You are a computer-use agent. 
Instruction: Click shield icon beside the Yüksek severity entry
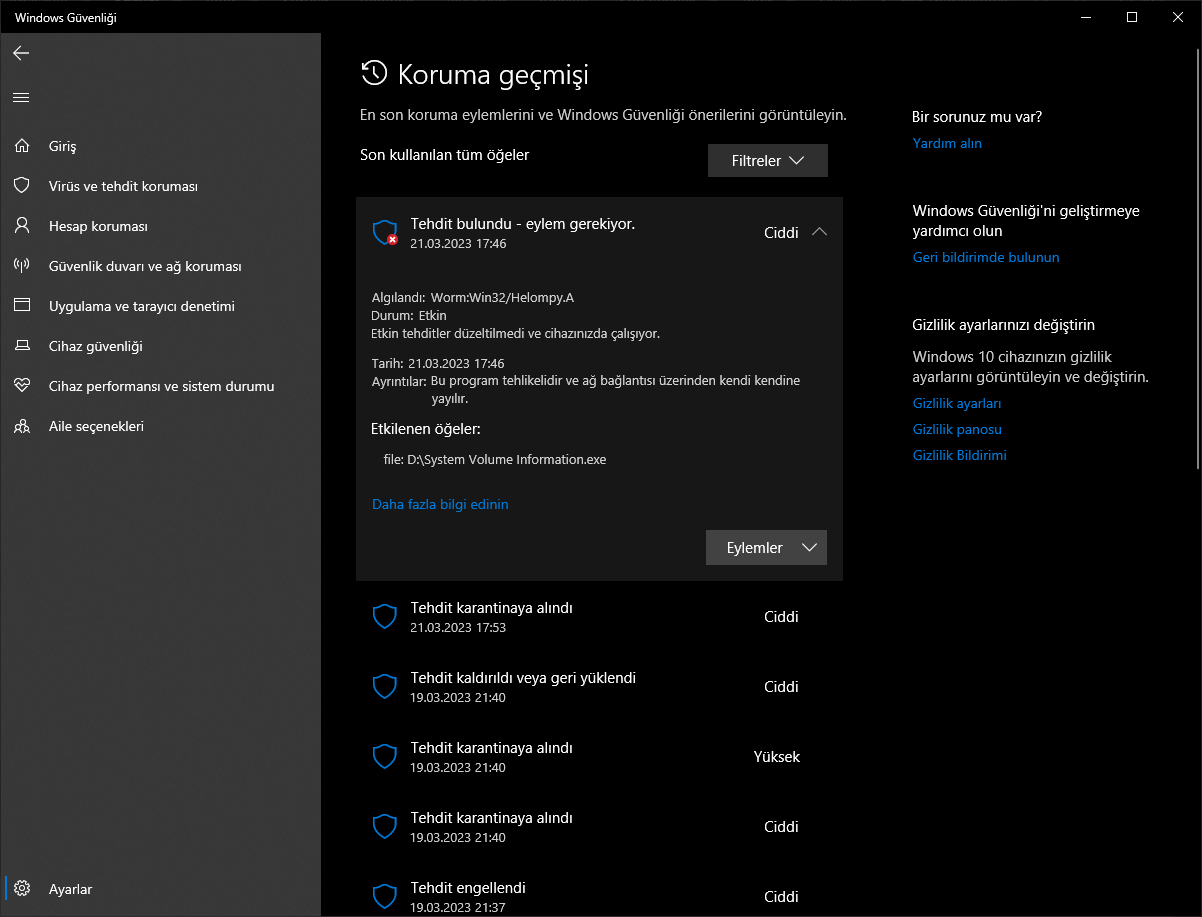(x=385, y=757)
